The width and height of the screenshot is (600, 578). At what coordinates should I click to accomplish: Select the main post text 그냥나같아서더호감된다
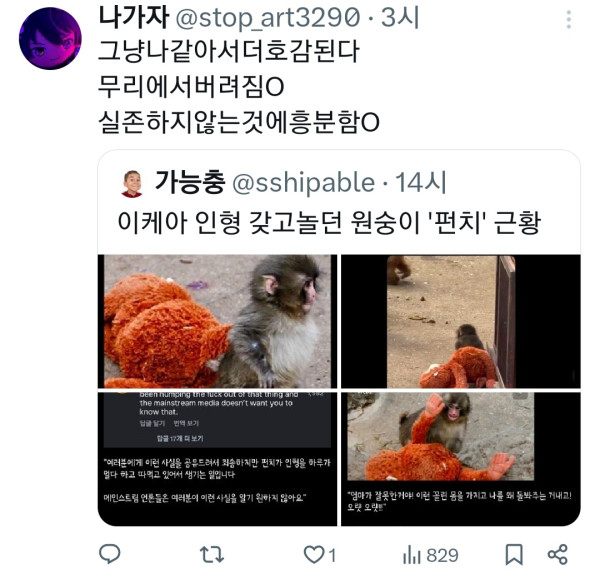coord(229,52)
